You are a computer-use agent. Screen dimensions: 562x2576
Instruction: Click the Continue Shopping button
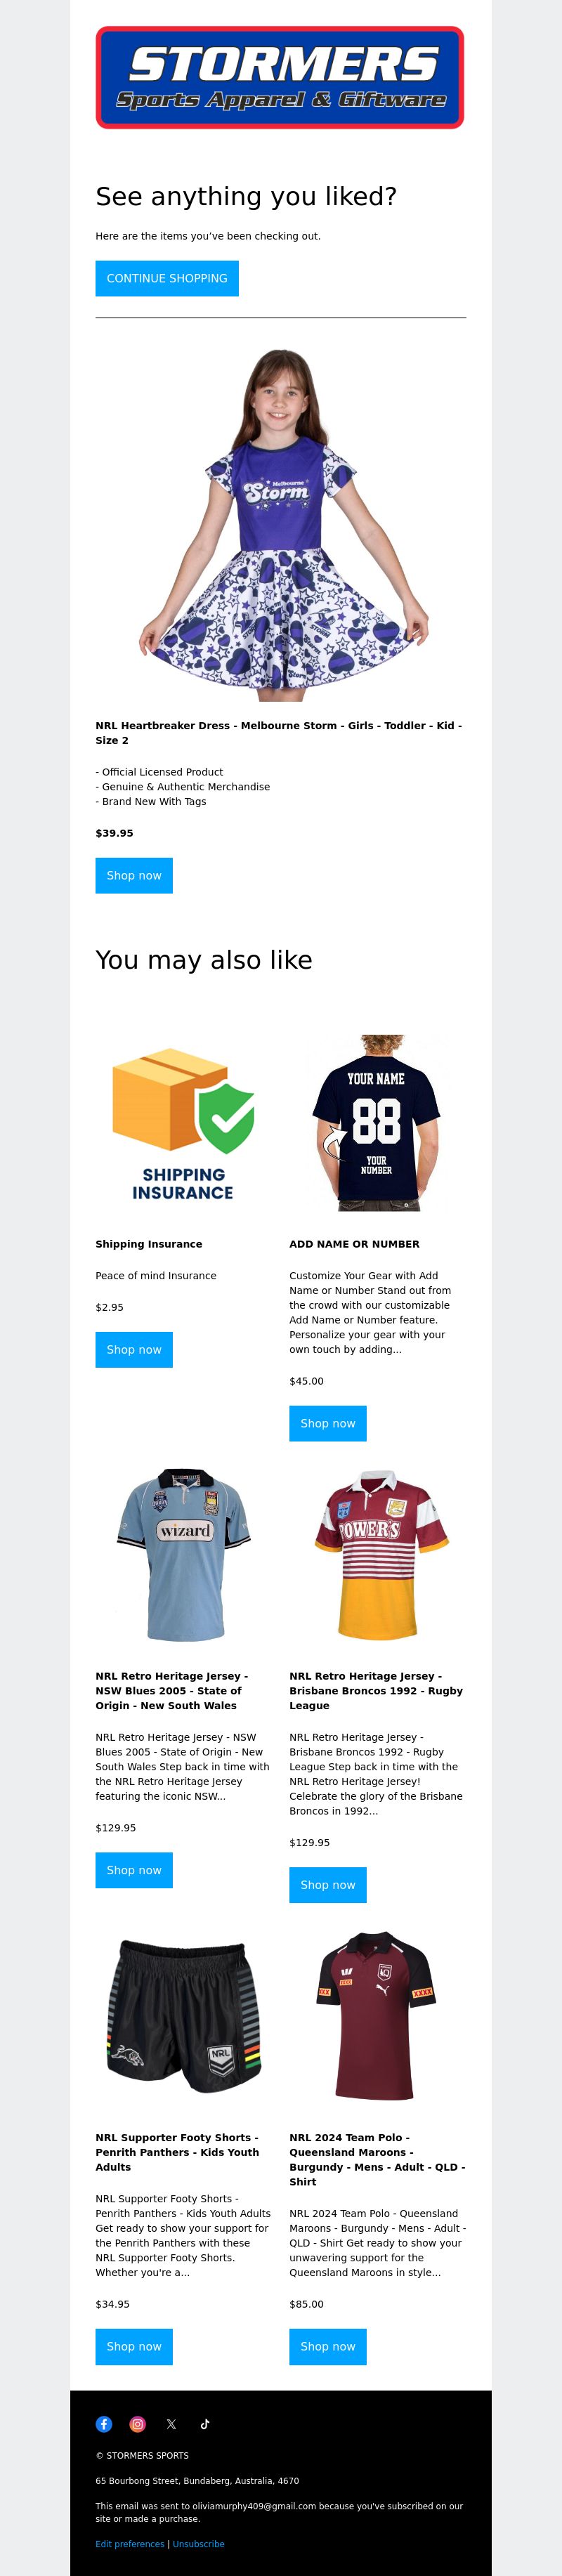tap(167, 278)
